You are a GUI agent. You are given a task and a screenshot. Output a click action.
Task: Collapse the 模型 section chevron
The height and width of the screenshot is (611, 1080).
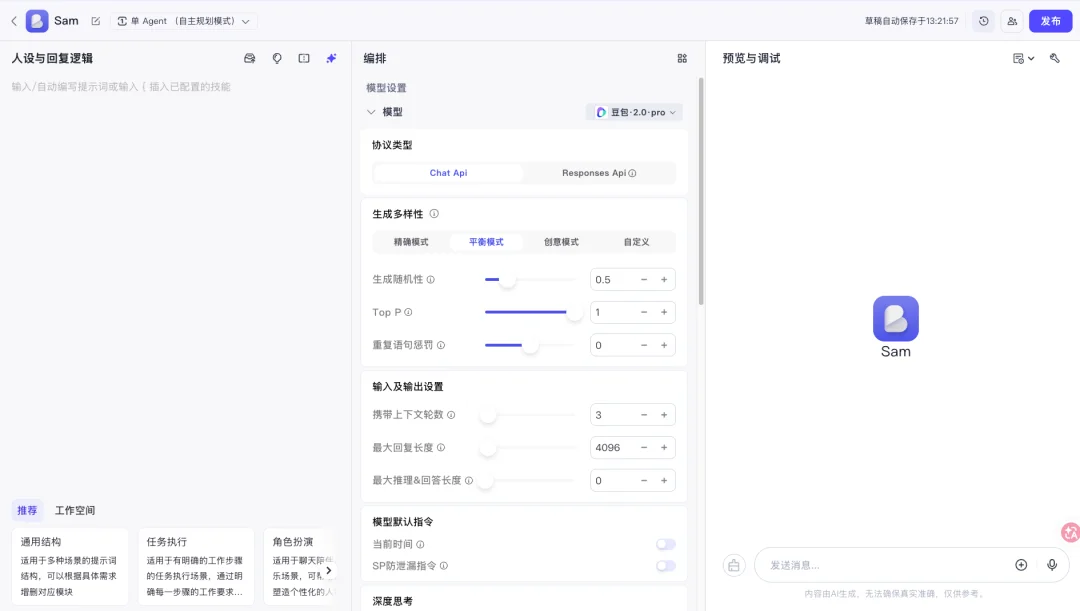point(371,111)
